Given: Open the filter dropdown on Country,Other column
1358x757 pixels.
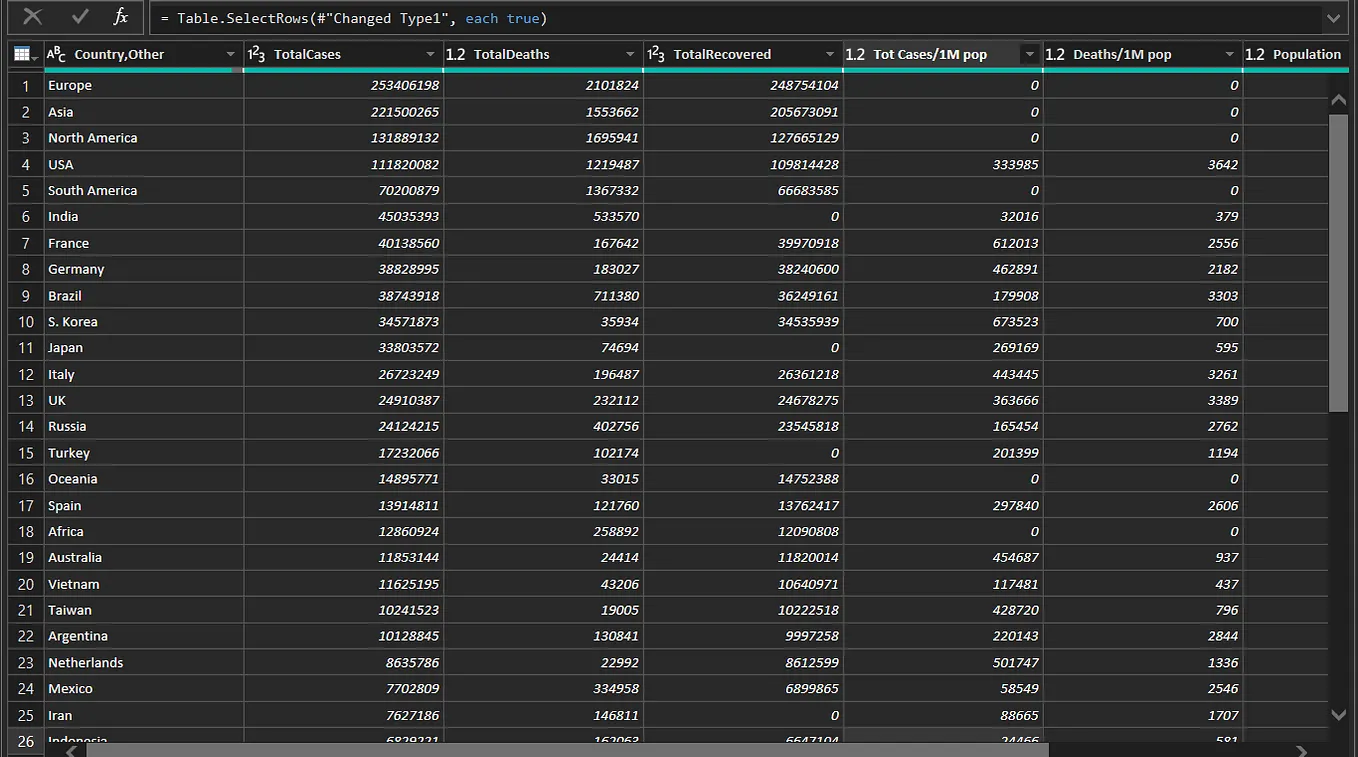Looking at the screenshot, I should [232, 54].
